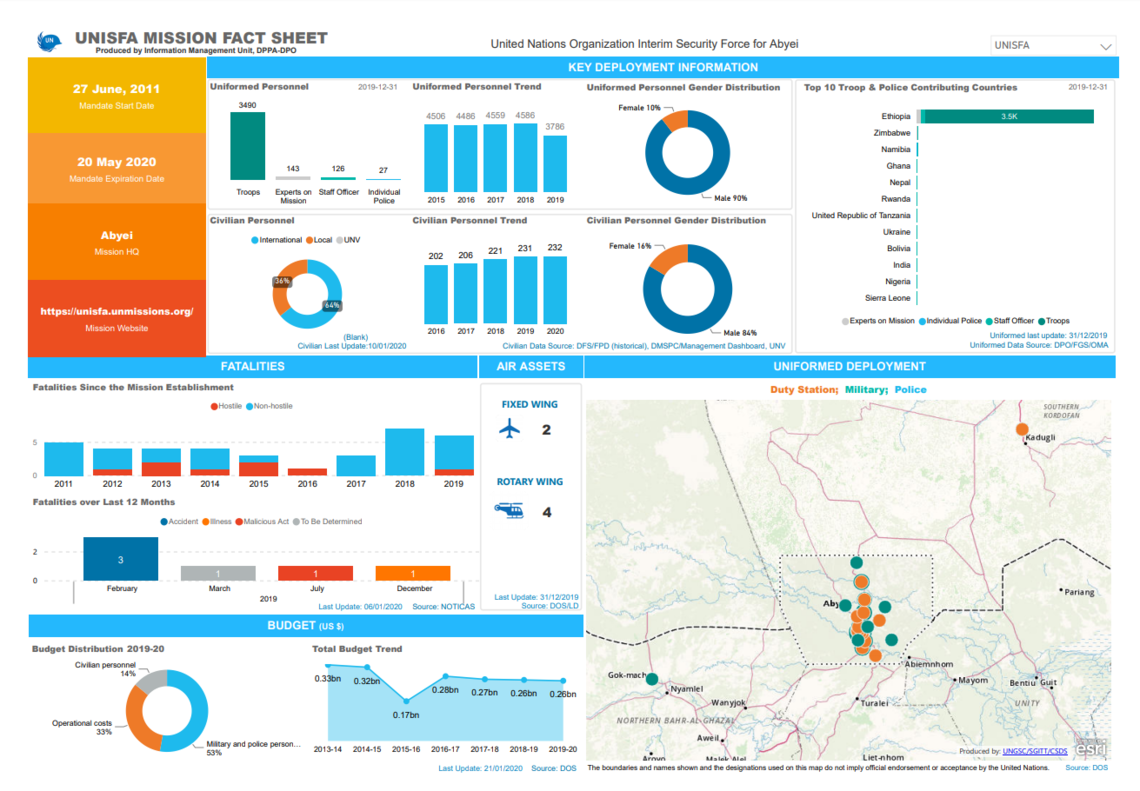Toggle Illness legend marker
1140x791 pixels.
click(206, 521)
